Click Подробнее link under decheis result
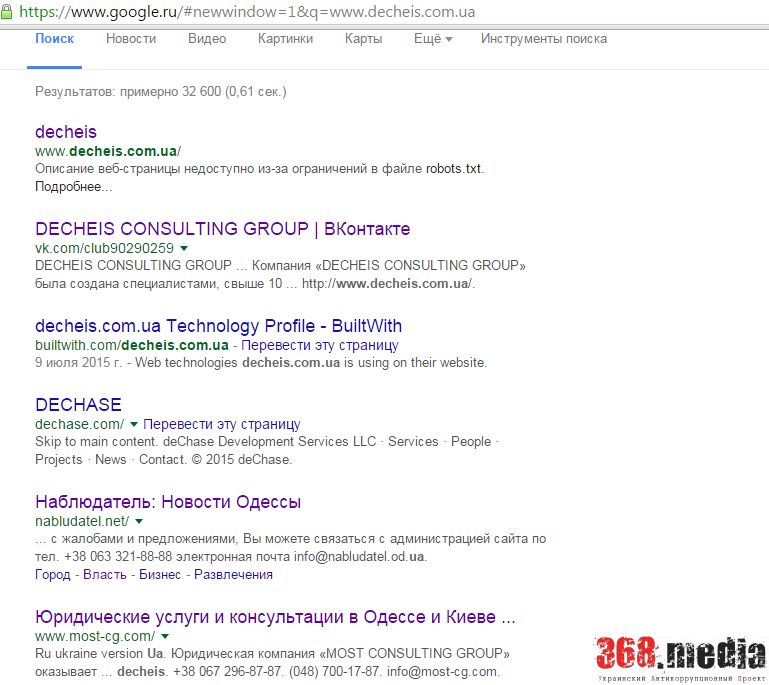 [73, 187]
